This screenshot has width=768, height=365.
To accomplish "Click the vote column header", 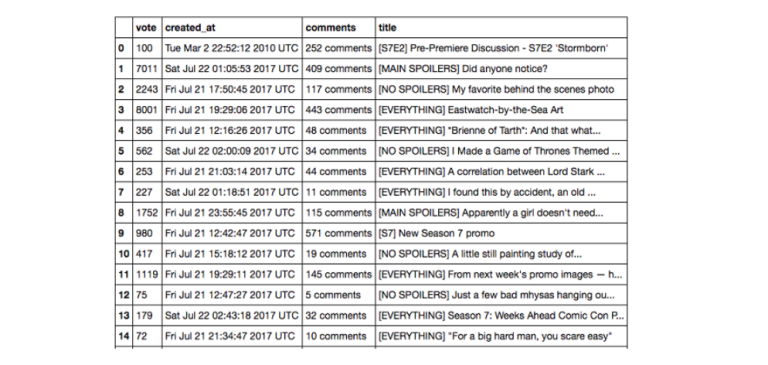I will pos(147,27).
